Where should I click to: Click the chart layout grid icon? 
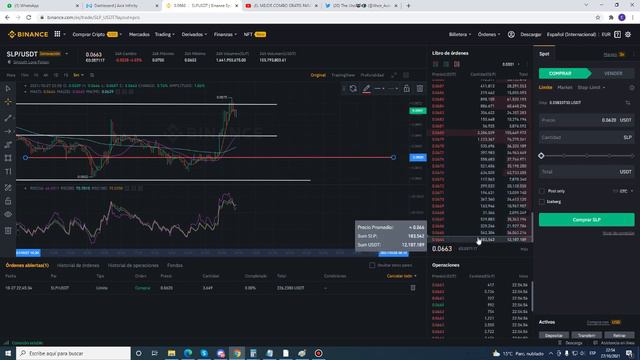point(406,75)
